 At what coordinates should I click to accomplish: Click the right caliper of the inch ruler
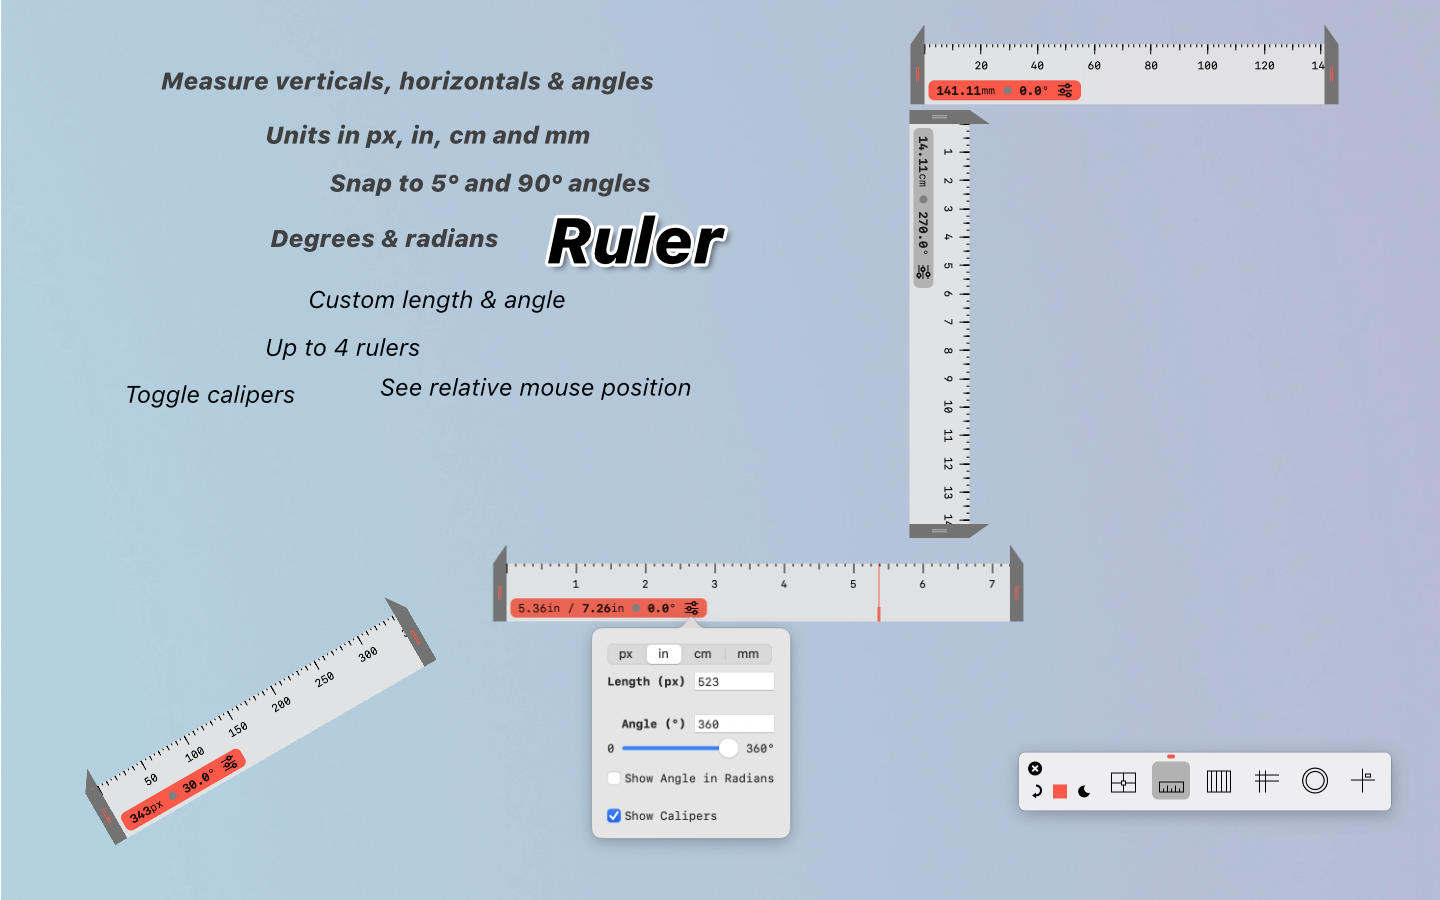pos(1017,584)
